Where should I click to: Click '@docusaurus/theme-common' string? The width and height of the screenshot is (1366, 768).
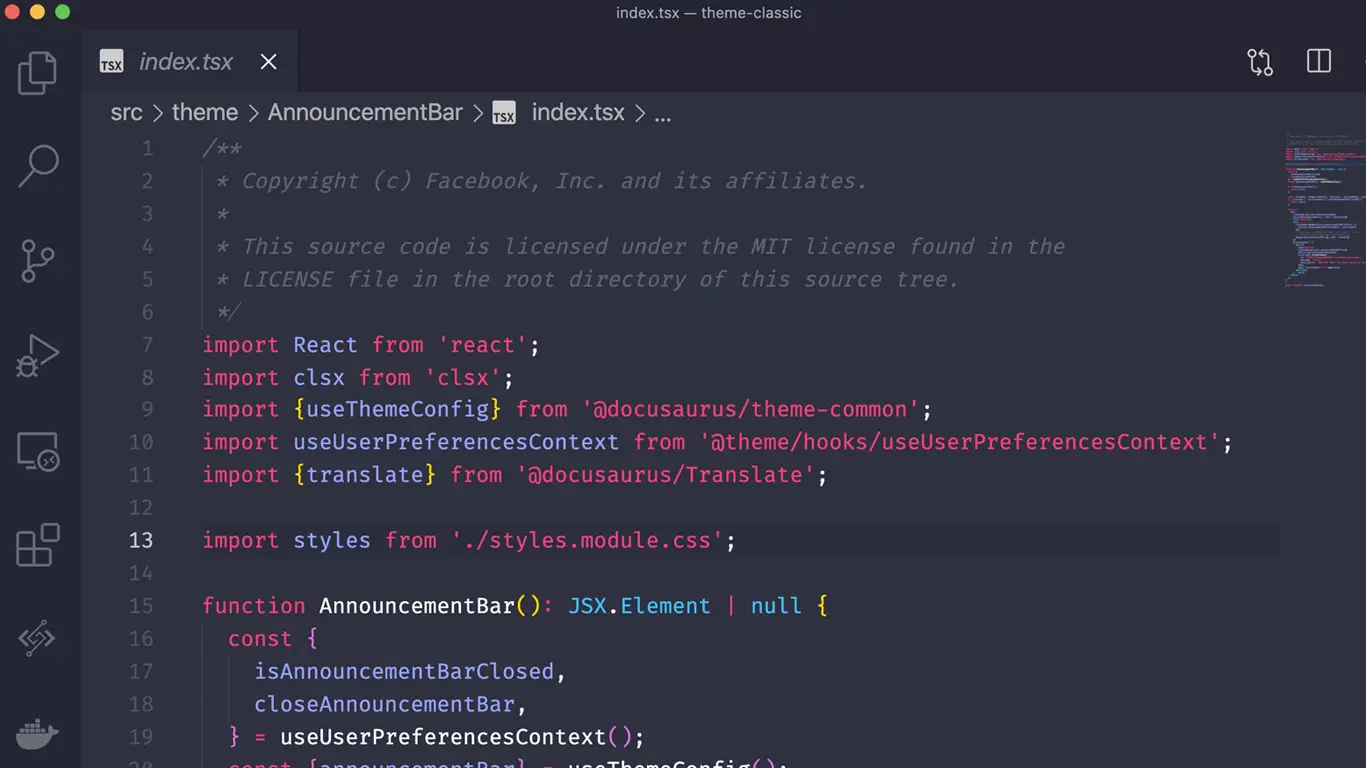click(750, 410)
